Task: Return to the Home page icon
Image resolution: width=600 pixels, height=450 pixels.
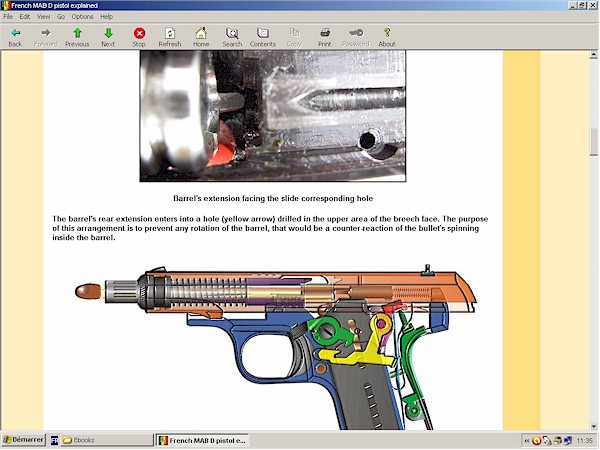Action: pos(201,33)
